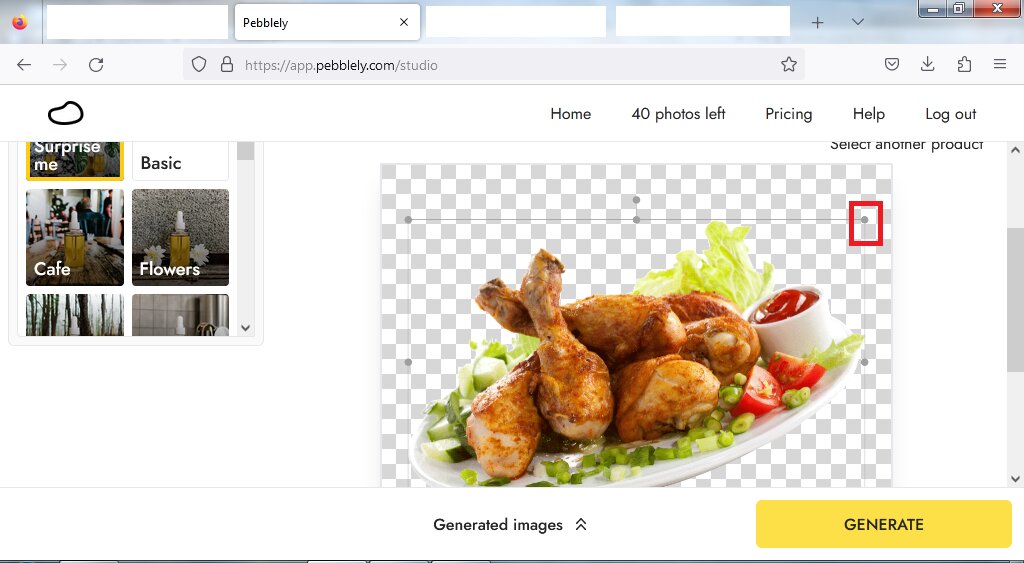Open the shield tracking protection icon

click(199, 64)
